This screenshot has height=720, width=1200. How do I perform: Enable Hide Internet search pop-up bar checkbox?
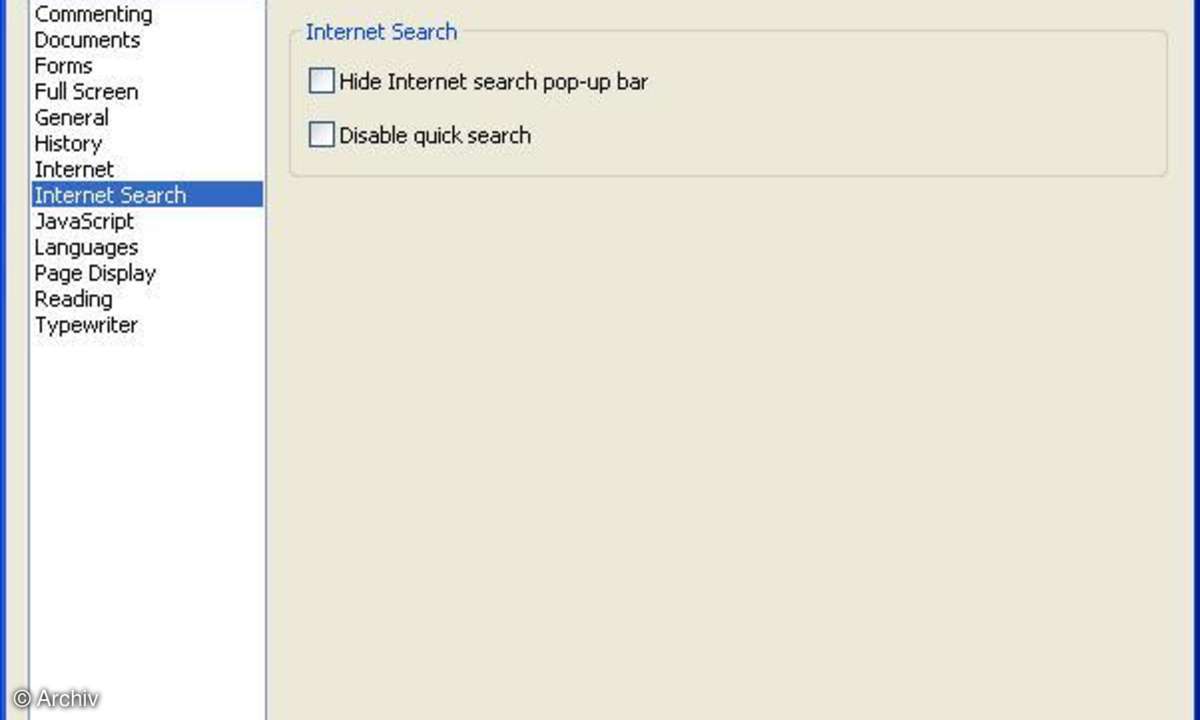(x=321, y=81)
